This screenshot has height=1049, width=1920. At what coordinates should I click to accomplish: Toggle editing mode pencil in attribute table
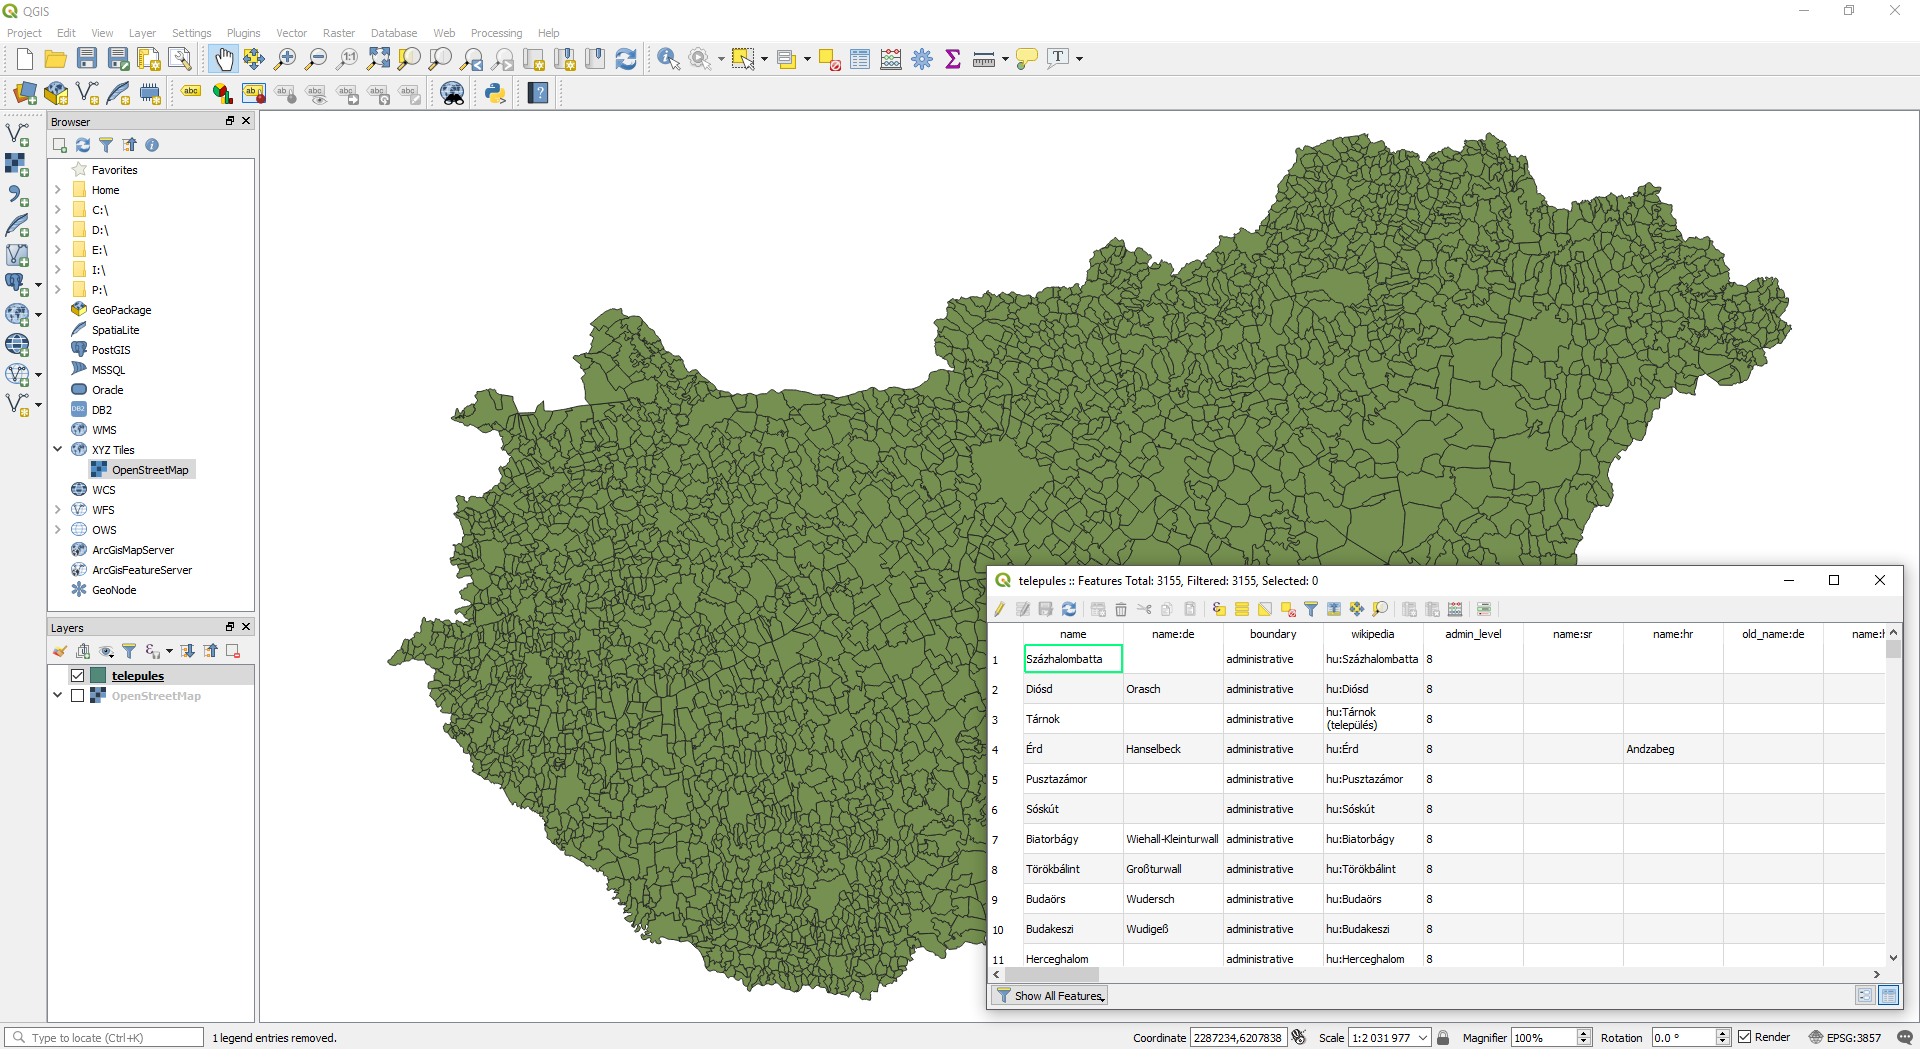click(999, 609)
